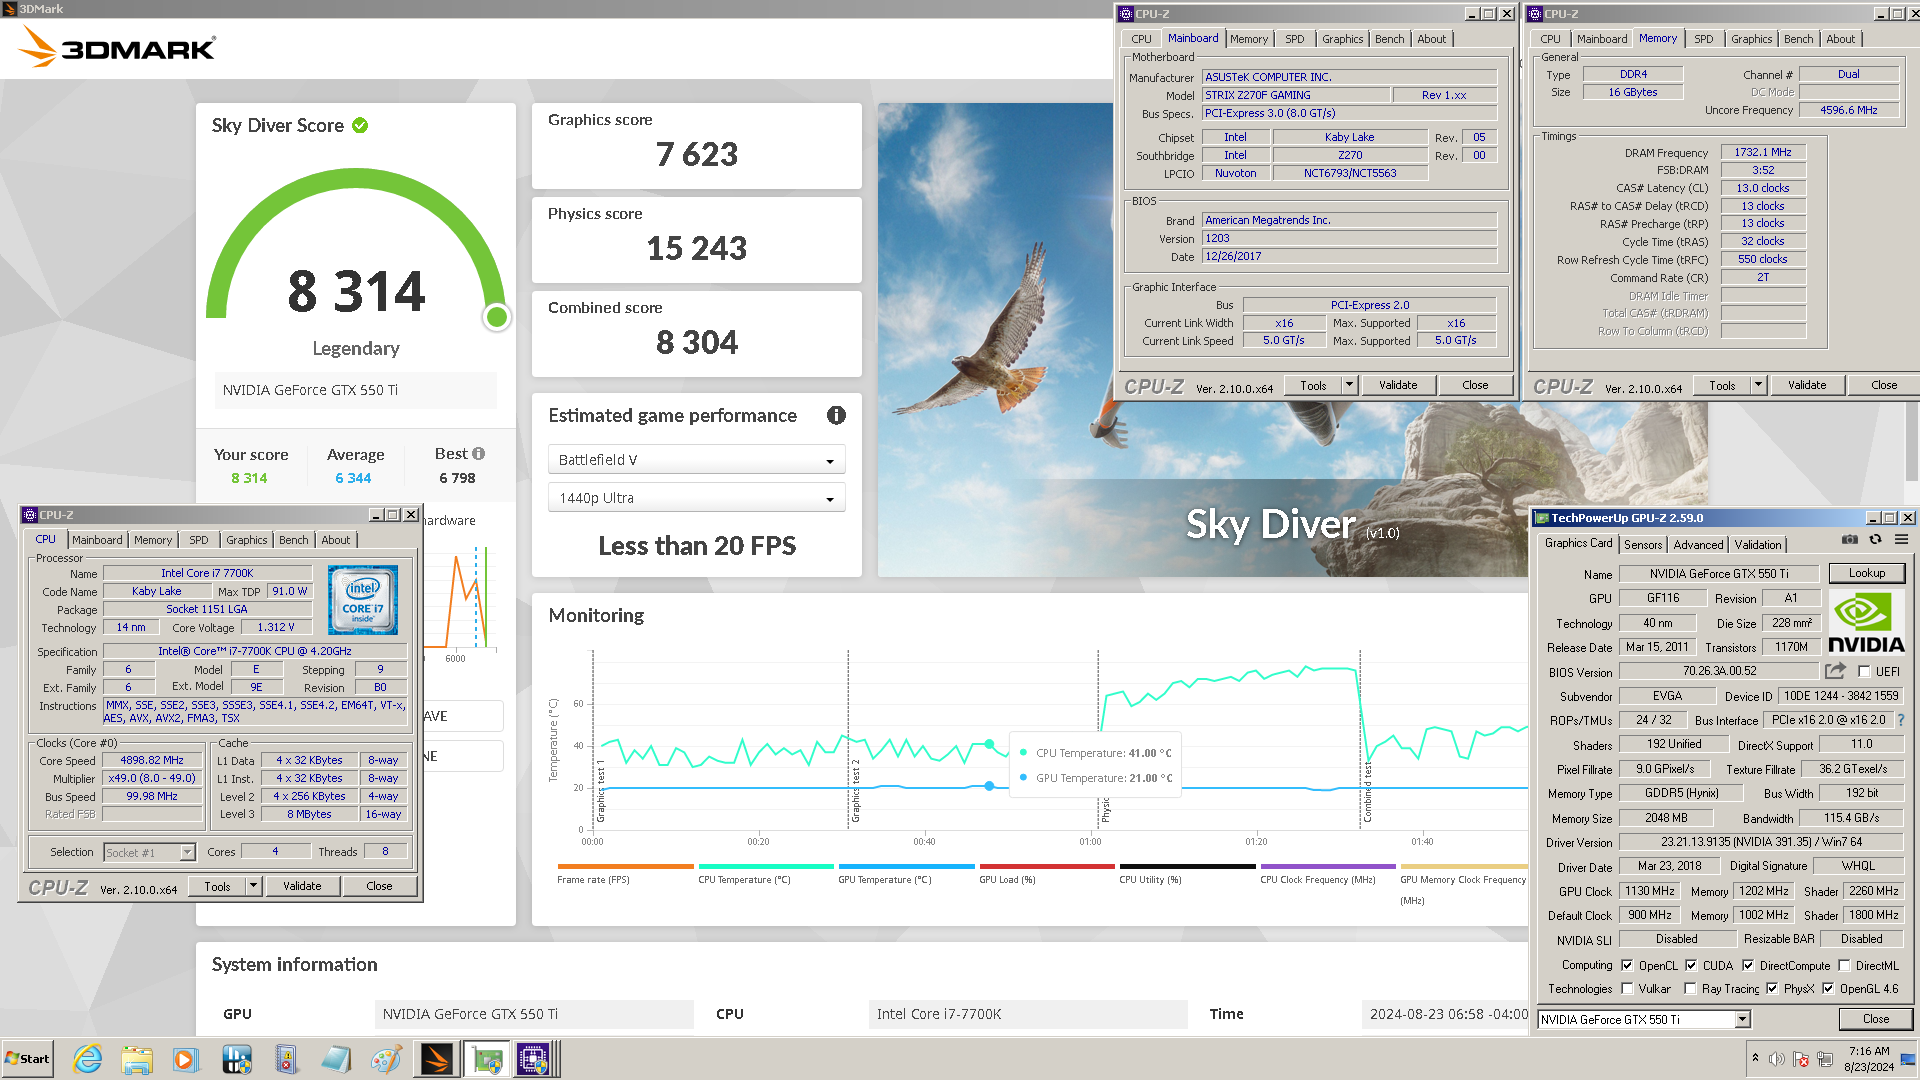Image resolution: width=1920 pixels, height=1080 pixels.
Task: Open Tools dropdown arrow in CPU-Z Memory window
Action: click(x=1758, y=385)
